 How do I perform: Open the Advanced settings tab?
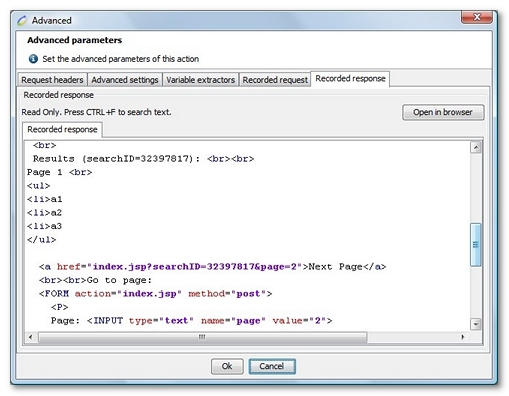(x=125, y=80)
